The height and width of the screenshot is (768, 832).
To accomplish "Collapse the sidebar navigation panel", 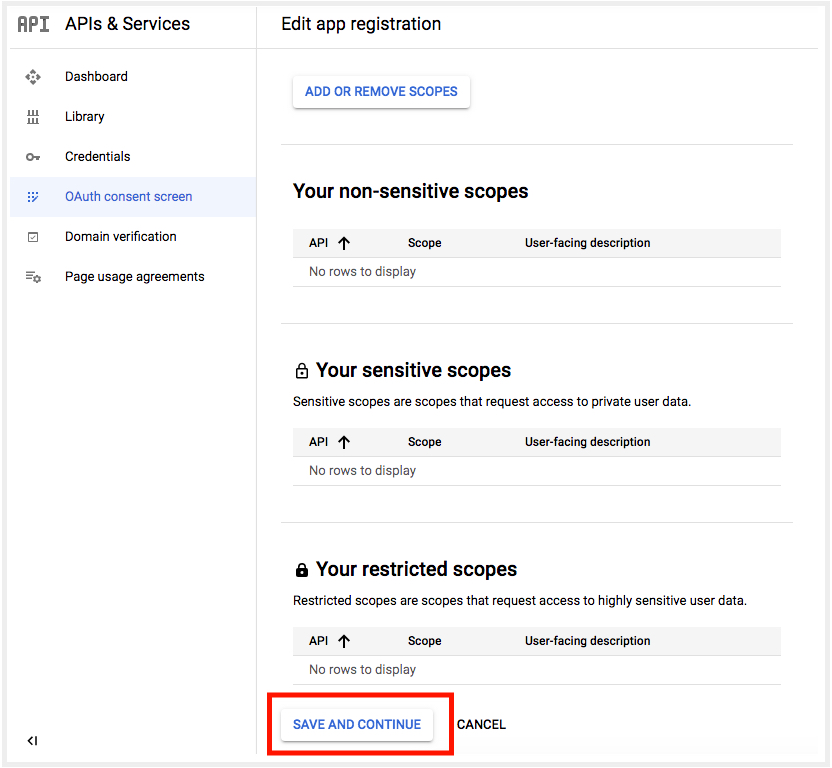I will 32,740.
